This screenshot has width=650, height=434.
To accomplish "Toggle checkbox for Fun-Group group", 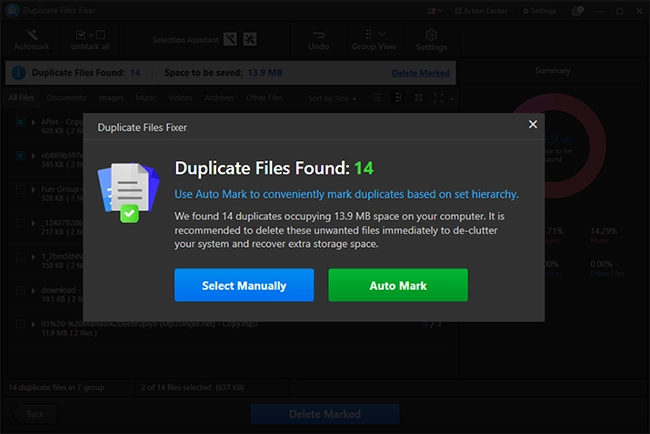I will (20, 189).
